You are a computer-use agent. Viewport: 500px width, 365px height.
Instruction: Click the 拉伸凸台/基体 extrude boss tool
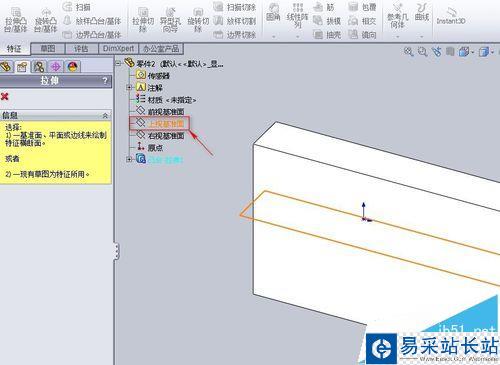(x=15, y=20)
